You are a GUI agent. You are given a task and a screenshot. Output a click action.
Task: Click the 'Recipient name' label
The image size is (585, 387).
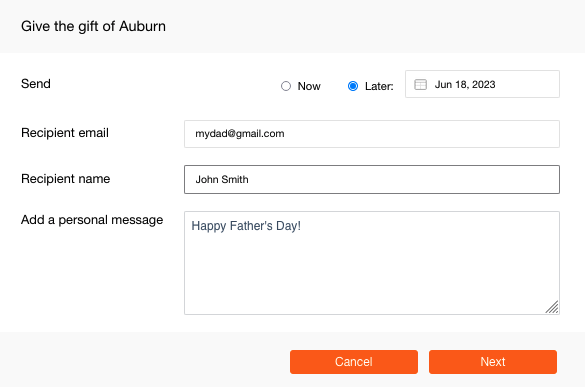pyautogui.click(x=65, y=179)
